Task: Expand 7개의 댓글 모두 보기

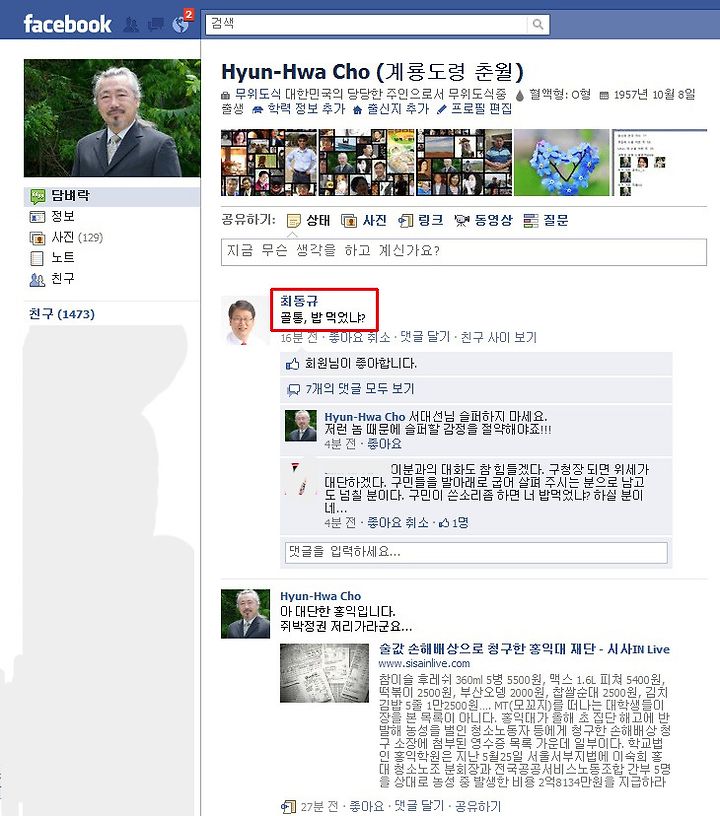Action: (359, 389)
